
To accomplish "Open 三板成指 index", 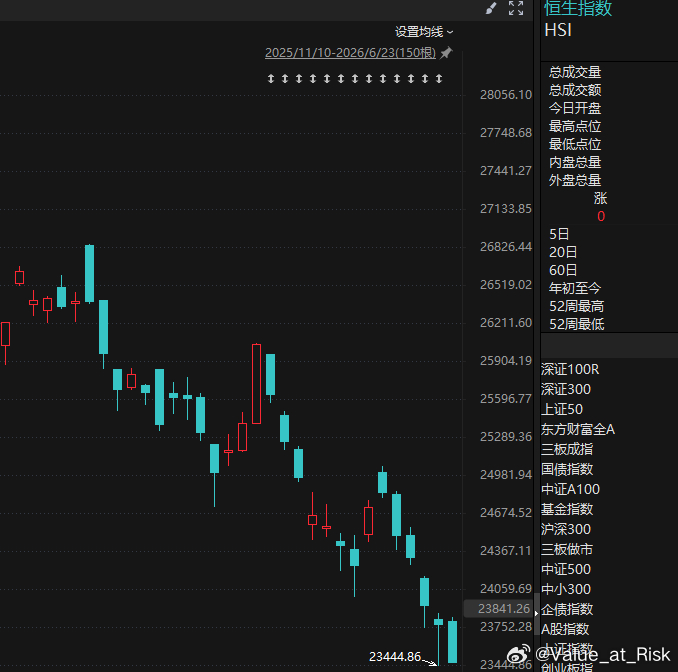I will coord(567,449).
